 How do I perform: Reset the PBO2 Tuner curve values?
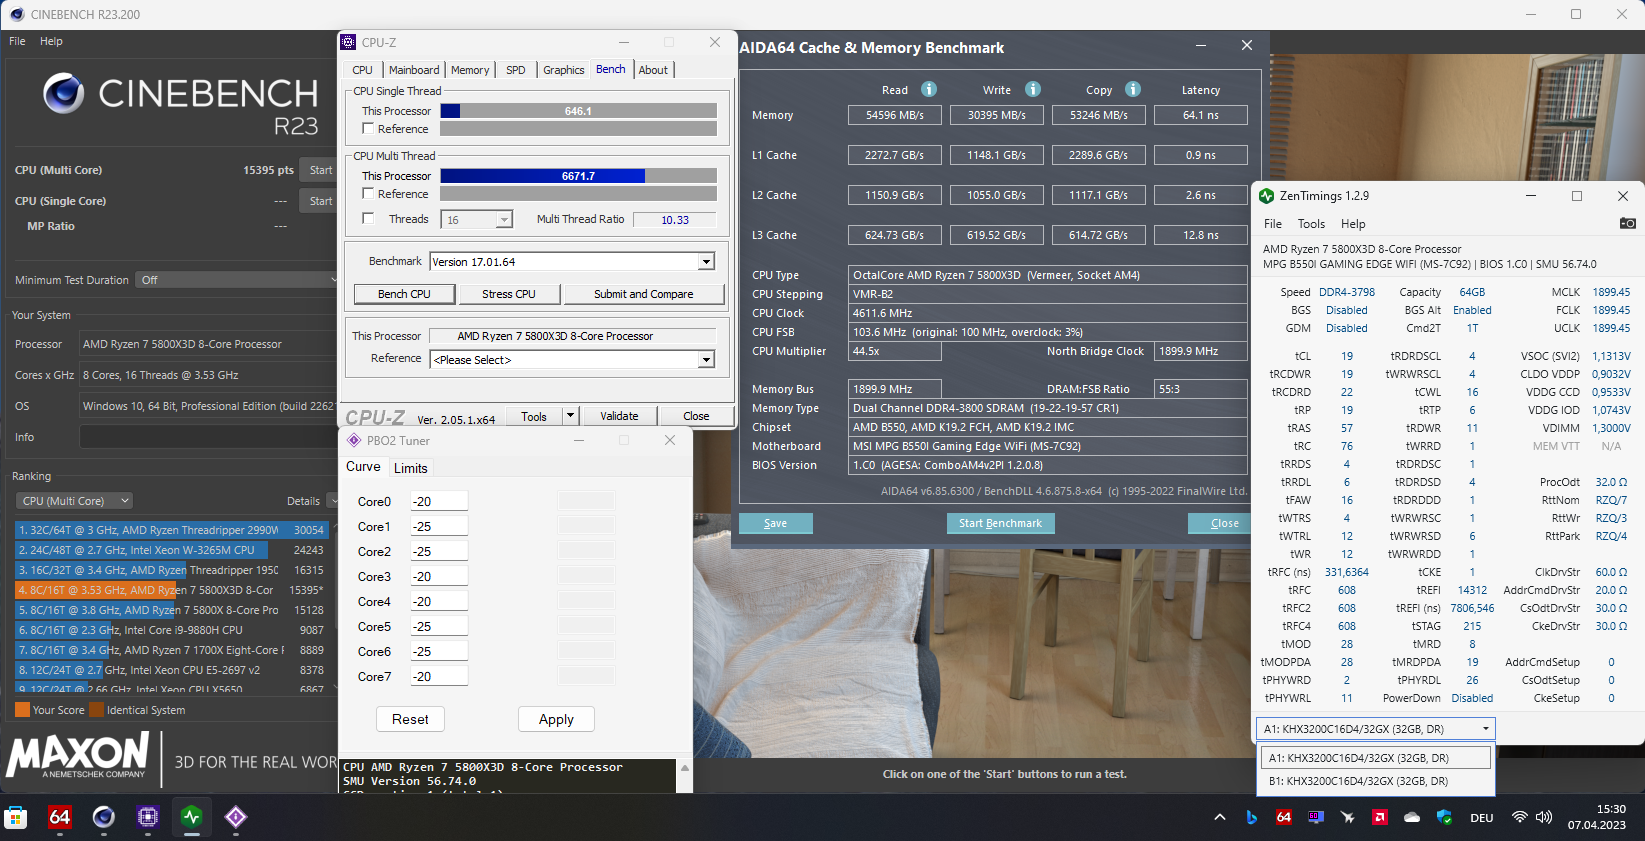(410, 719)
